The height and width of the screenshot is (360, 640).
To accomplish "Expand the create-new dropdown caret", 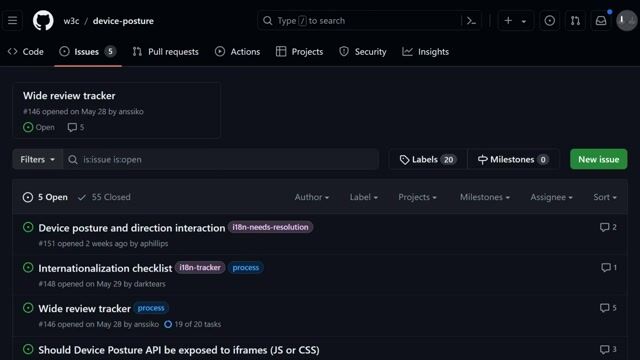I will (524, 21).
